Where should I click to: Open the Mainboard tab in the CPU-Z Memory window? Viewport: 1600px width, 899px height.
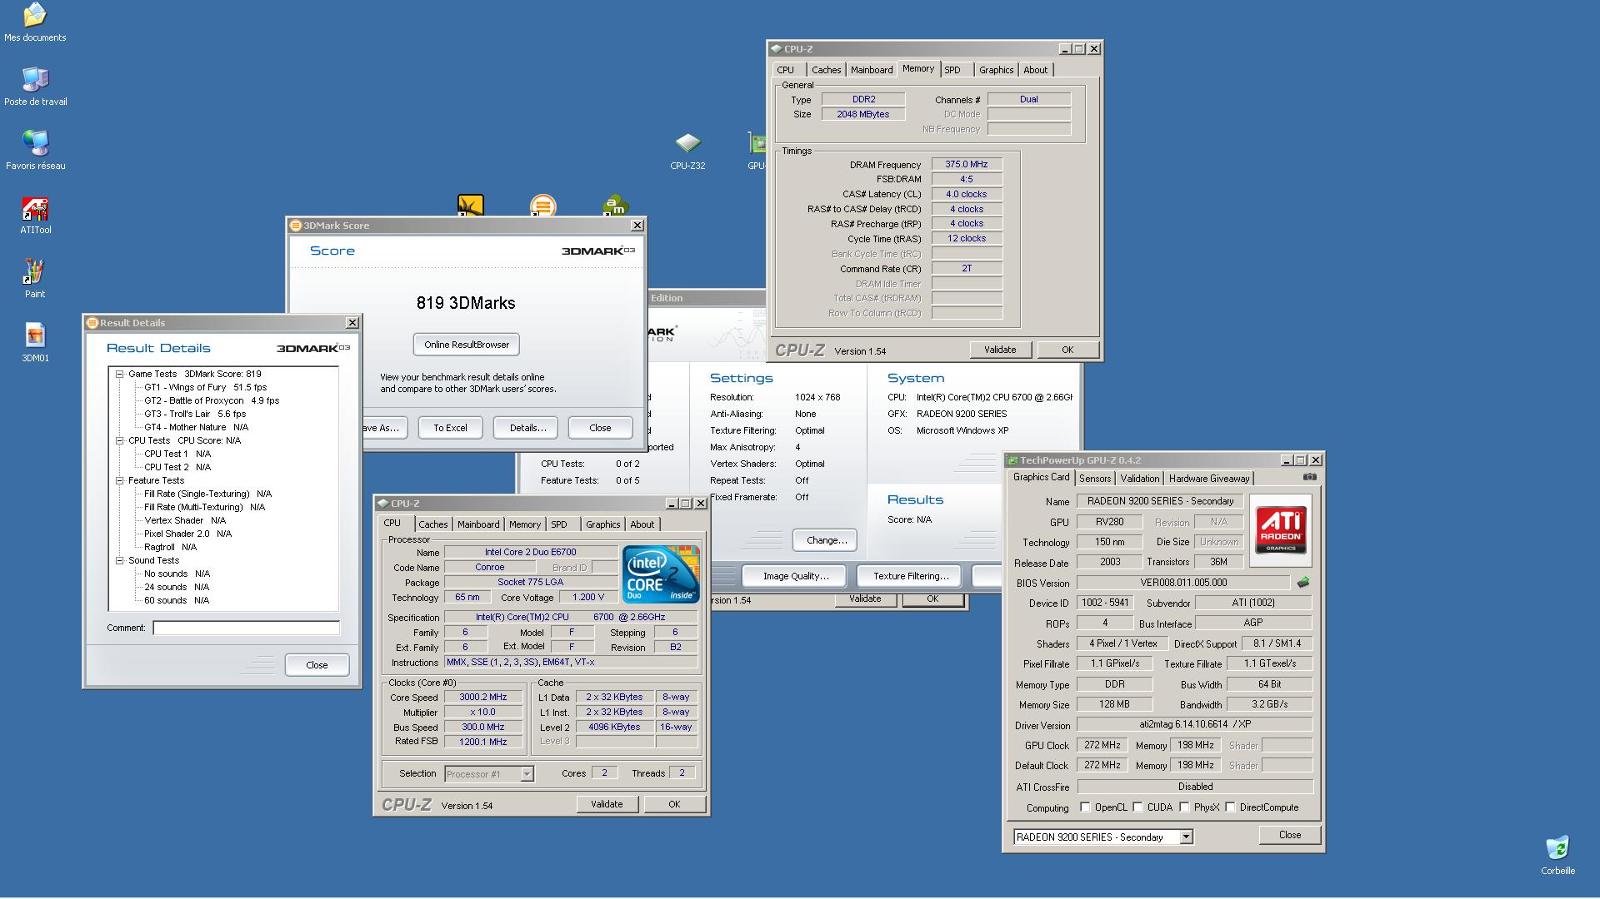click(x=872, y=70)
